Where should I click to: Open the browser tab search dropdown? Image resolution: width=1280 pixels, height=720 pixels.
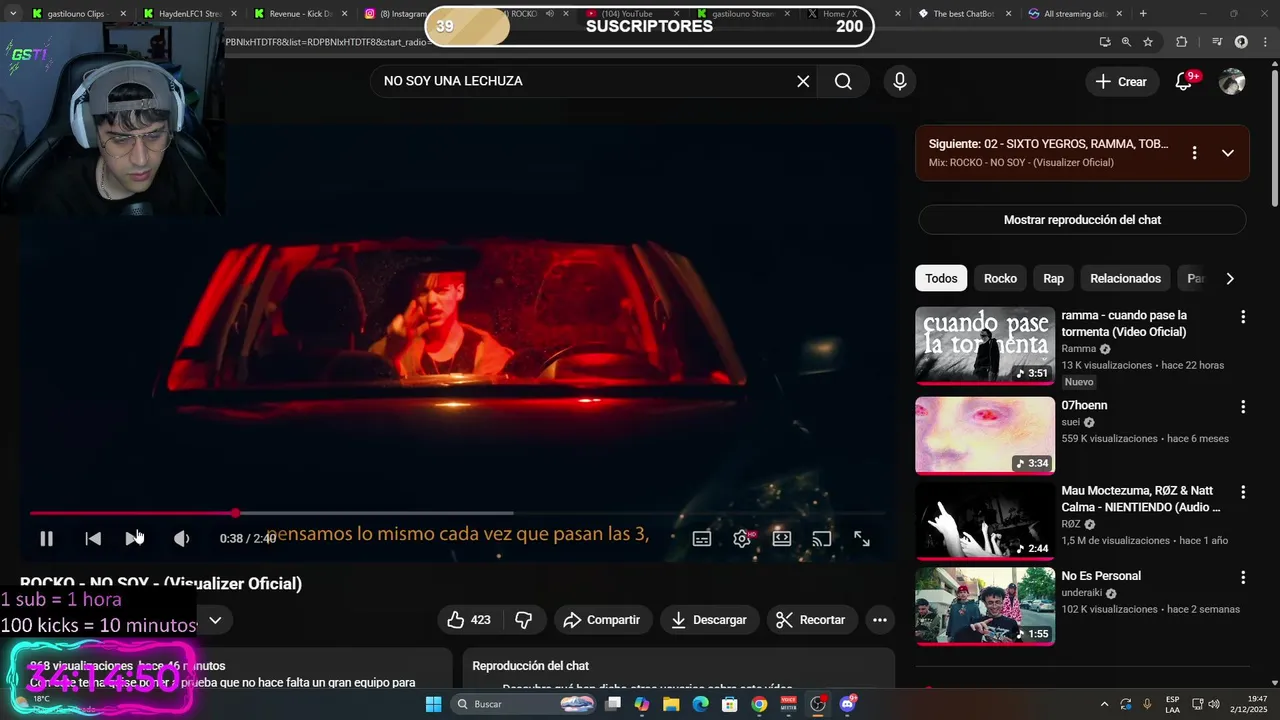click(12, 14)
